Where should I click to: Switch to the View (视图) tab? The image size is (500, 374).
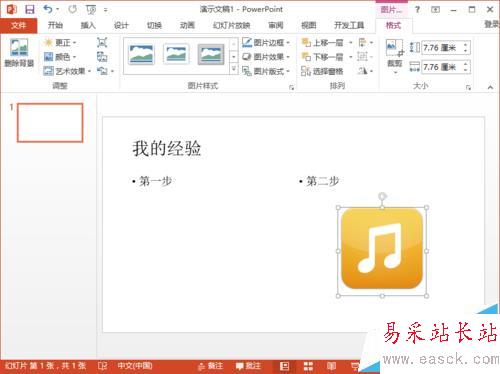309,25
